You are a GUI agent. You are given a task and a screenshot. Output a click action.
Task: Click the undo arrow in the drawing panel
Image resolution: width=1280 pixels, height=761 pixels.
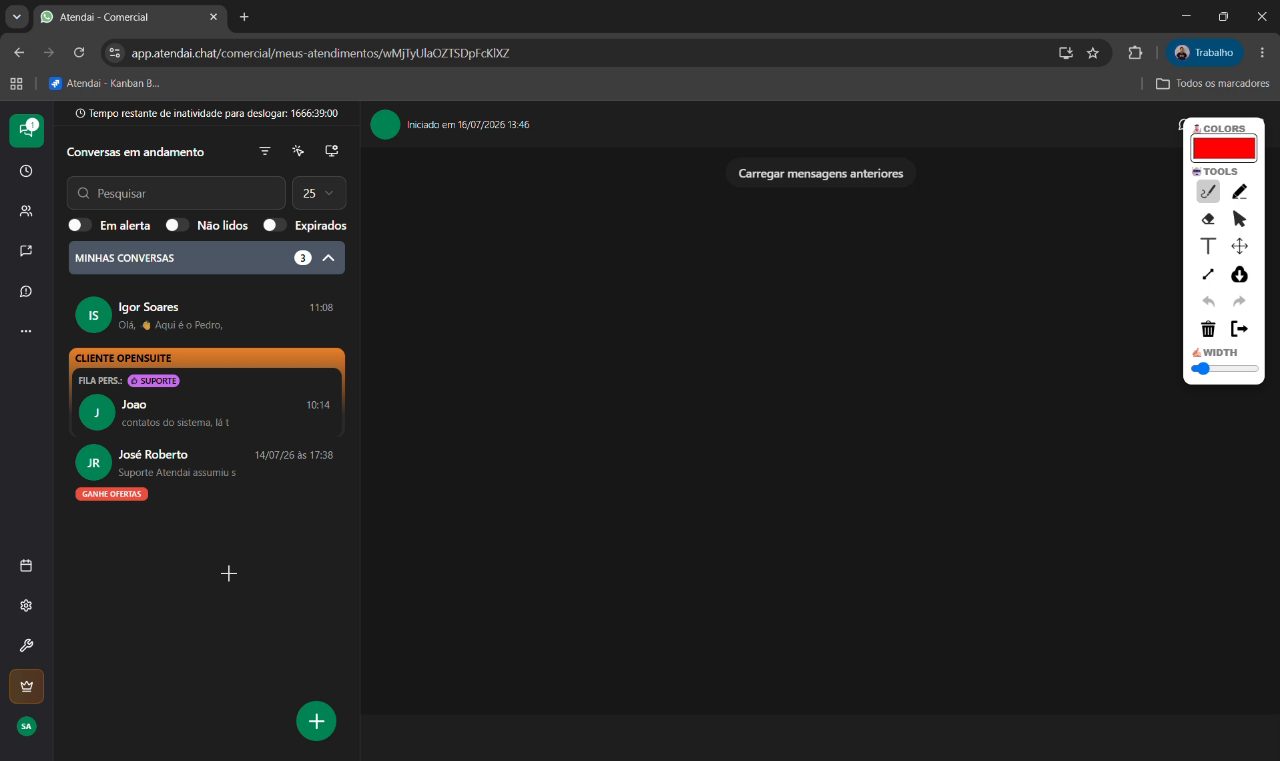[x=1208, y=301]
